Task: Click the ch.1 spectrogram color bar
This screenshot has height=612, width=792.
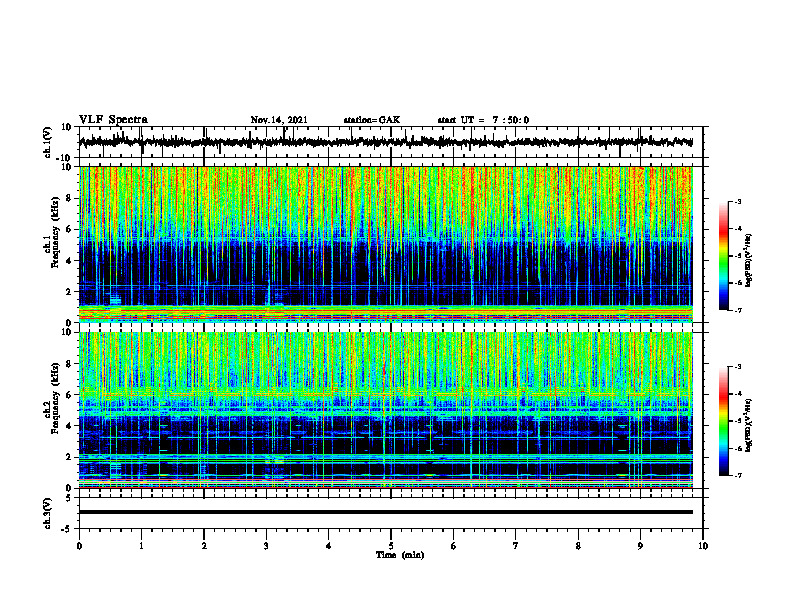Action: pyautogui.click(x=724, y=256)
